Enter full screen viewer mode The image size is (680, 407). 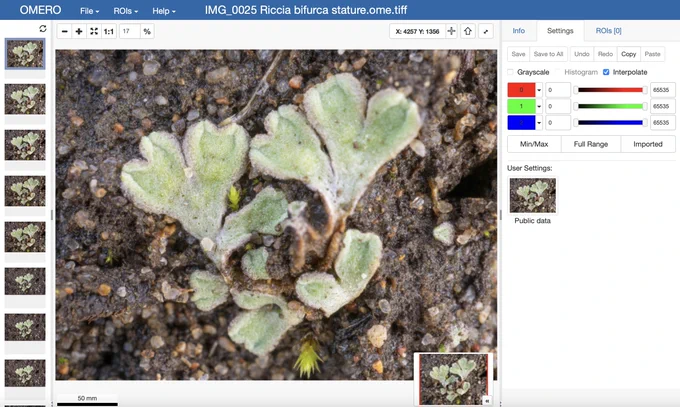tap(486, 31)
